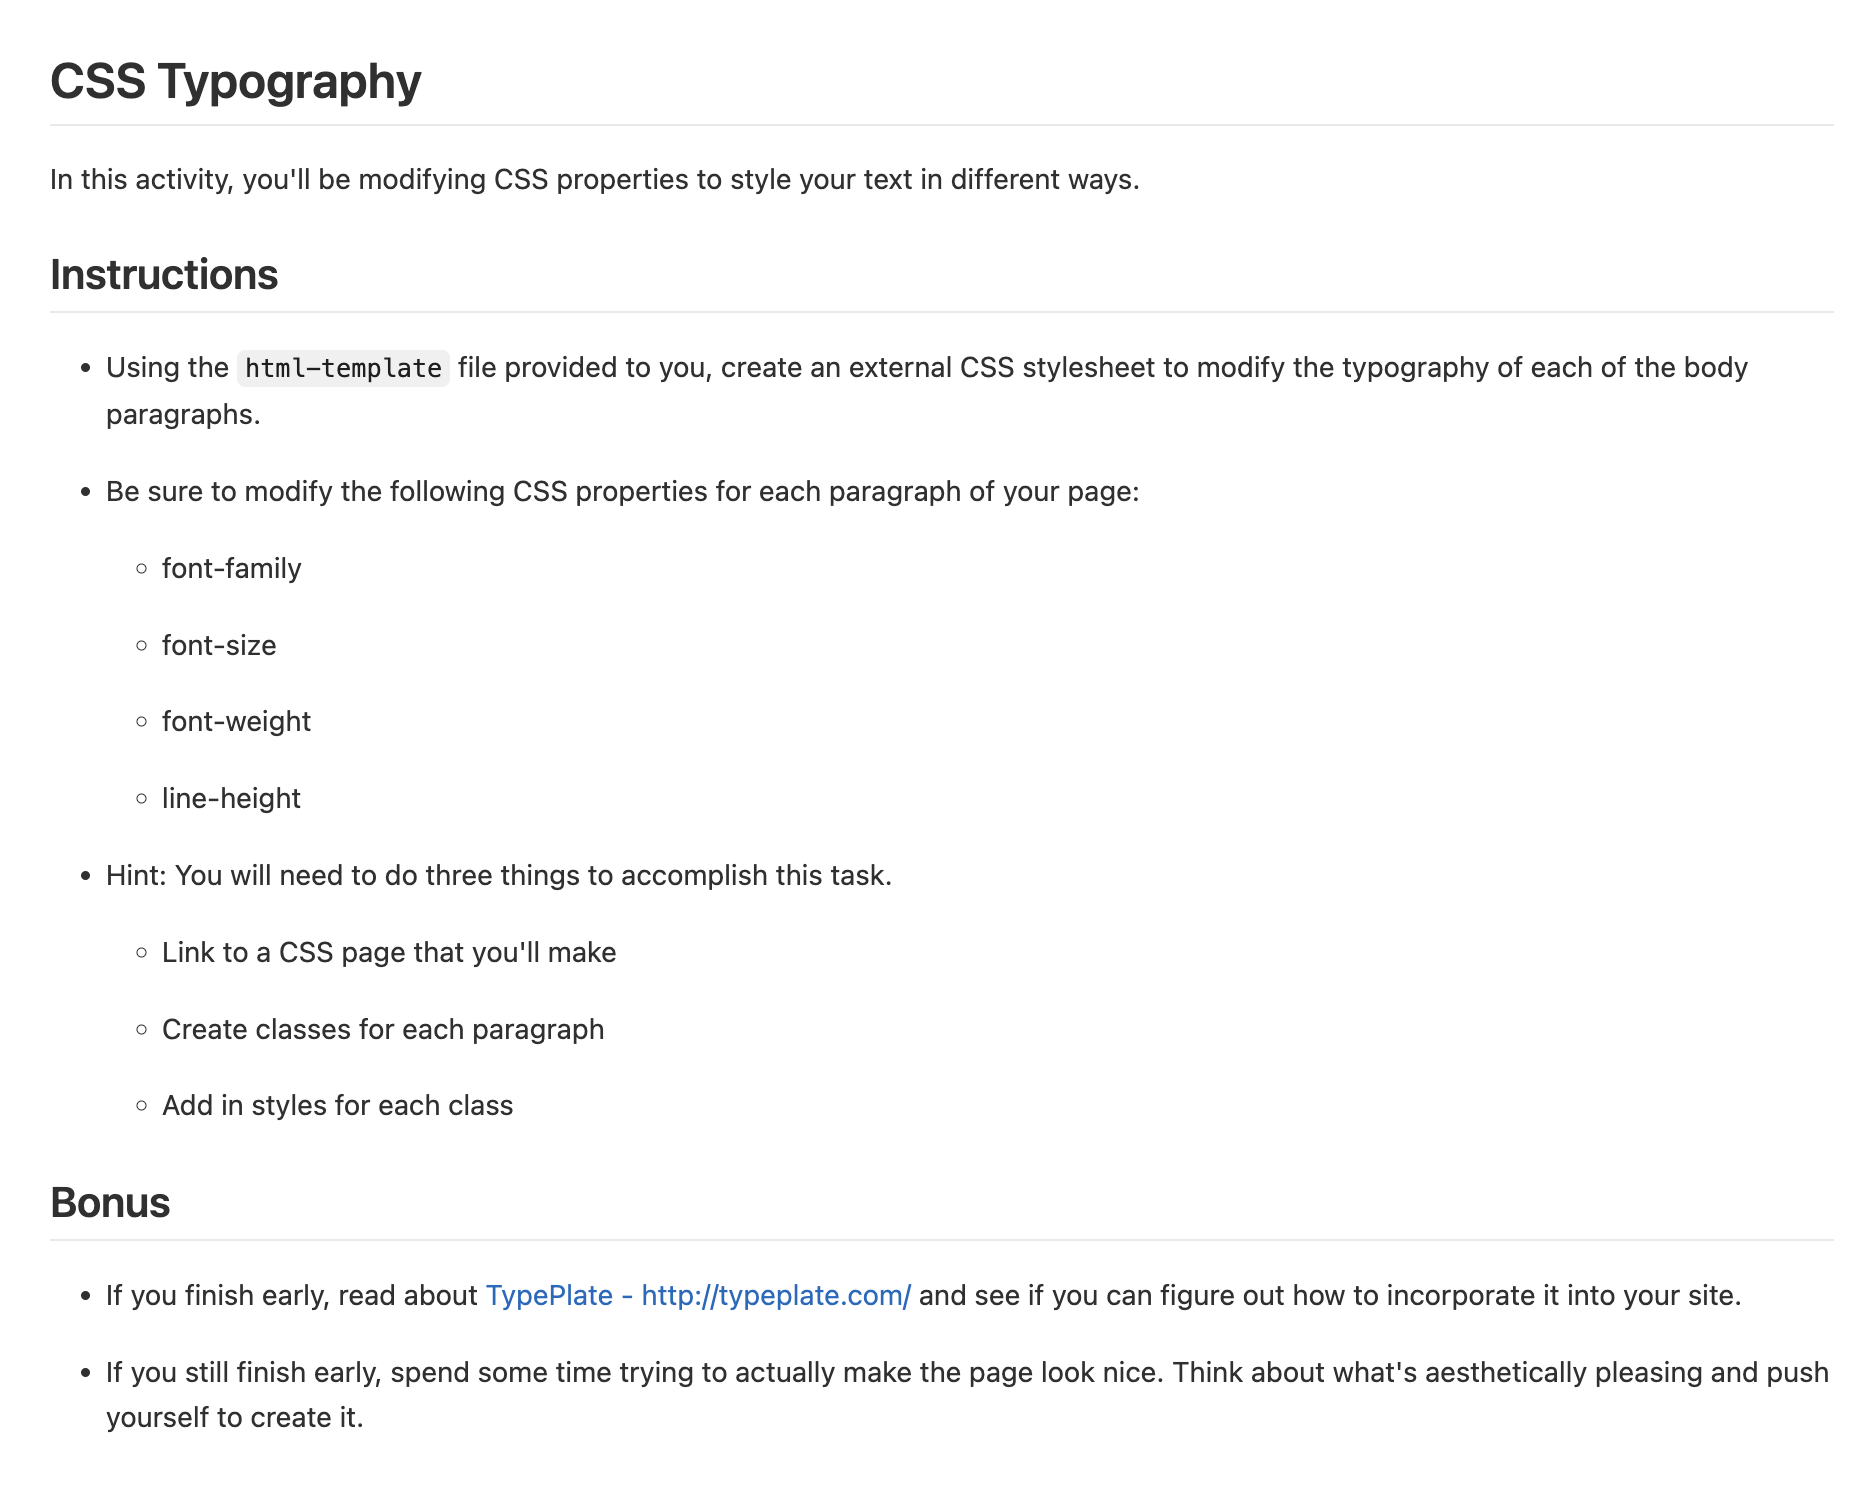Click the "Be sure to modify" bullet
This screenshot has width=1876, height=1510.
(622, 492)
